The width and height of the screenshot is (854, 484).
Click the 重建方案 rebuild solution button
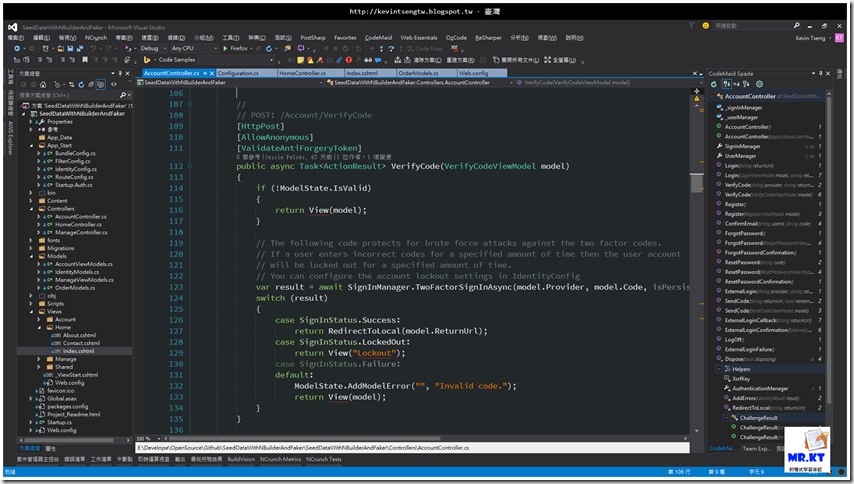pyautogui.click(x=460, y=60)
